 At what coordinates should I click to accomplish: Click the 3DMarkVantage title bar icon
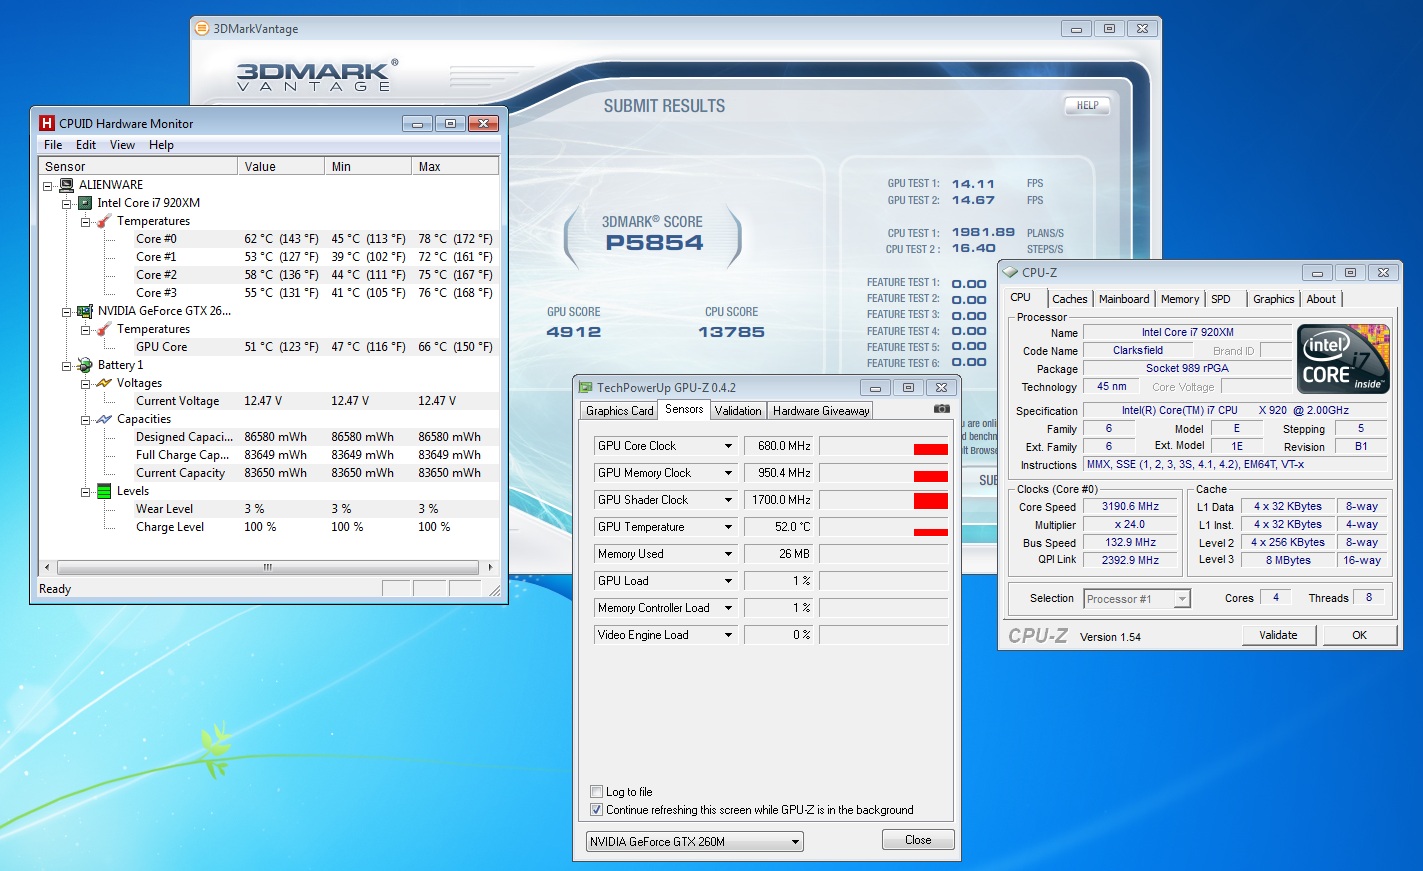[x=203, y=28]
